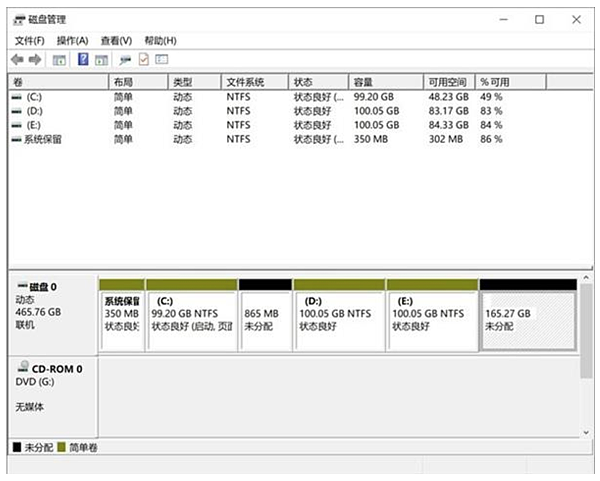
Task: Click the 86 % available cell
Action: 491,139
